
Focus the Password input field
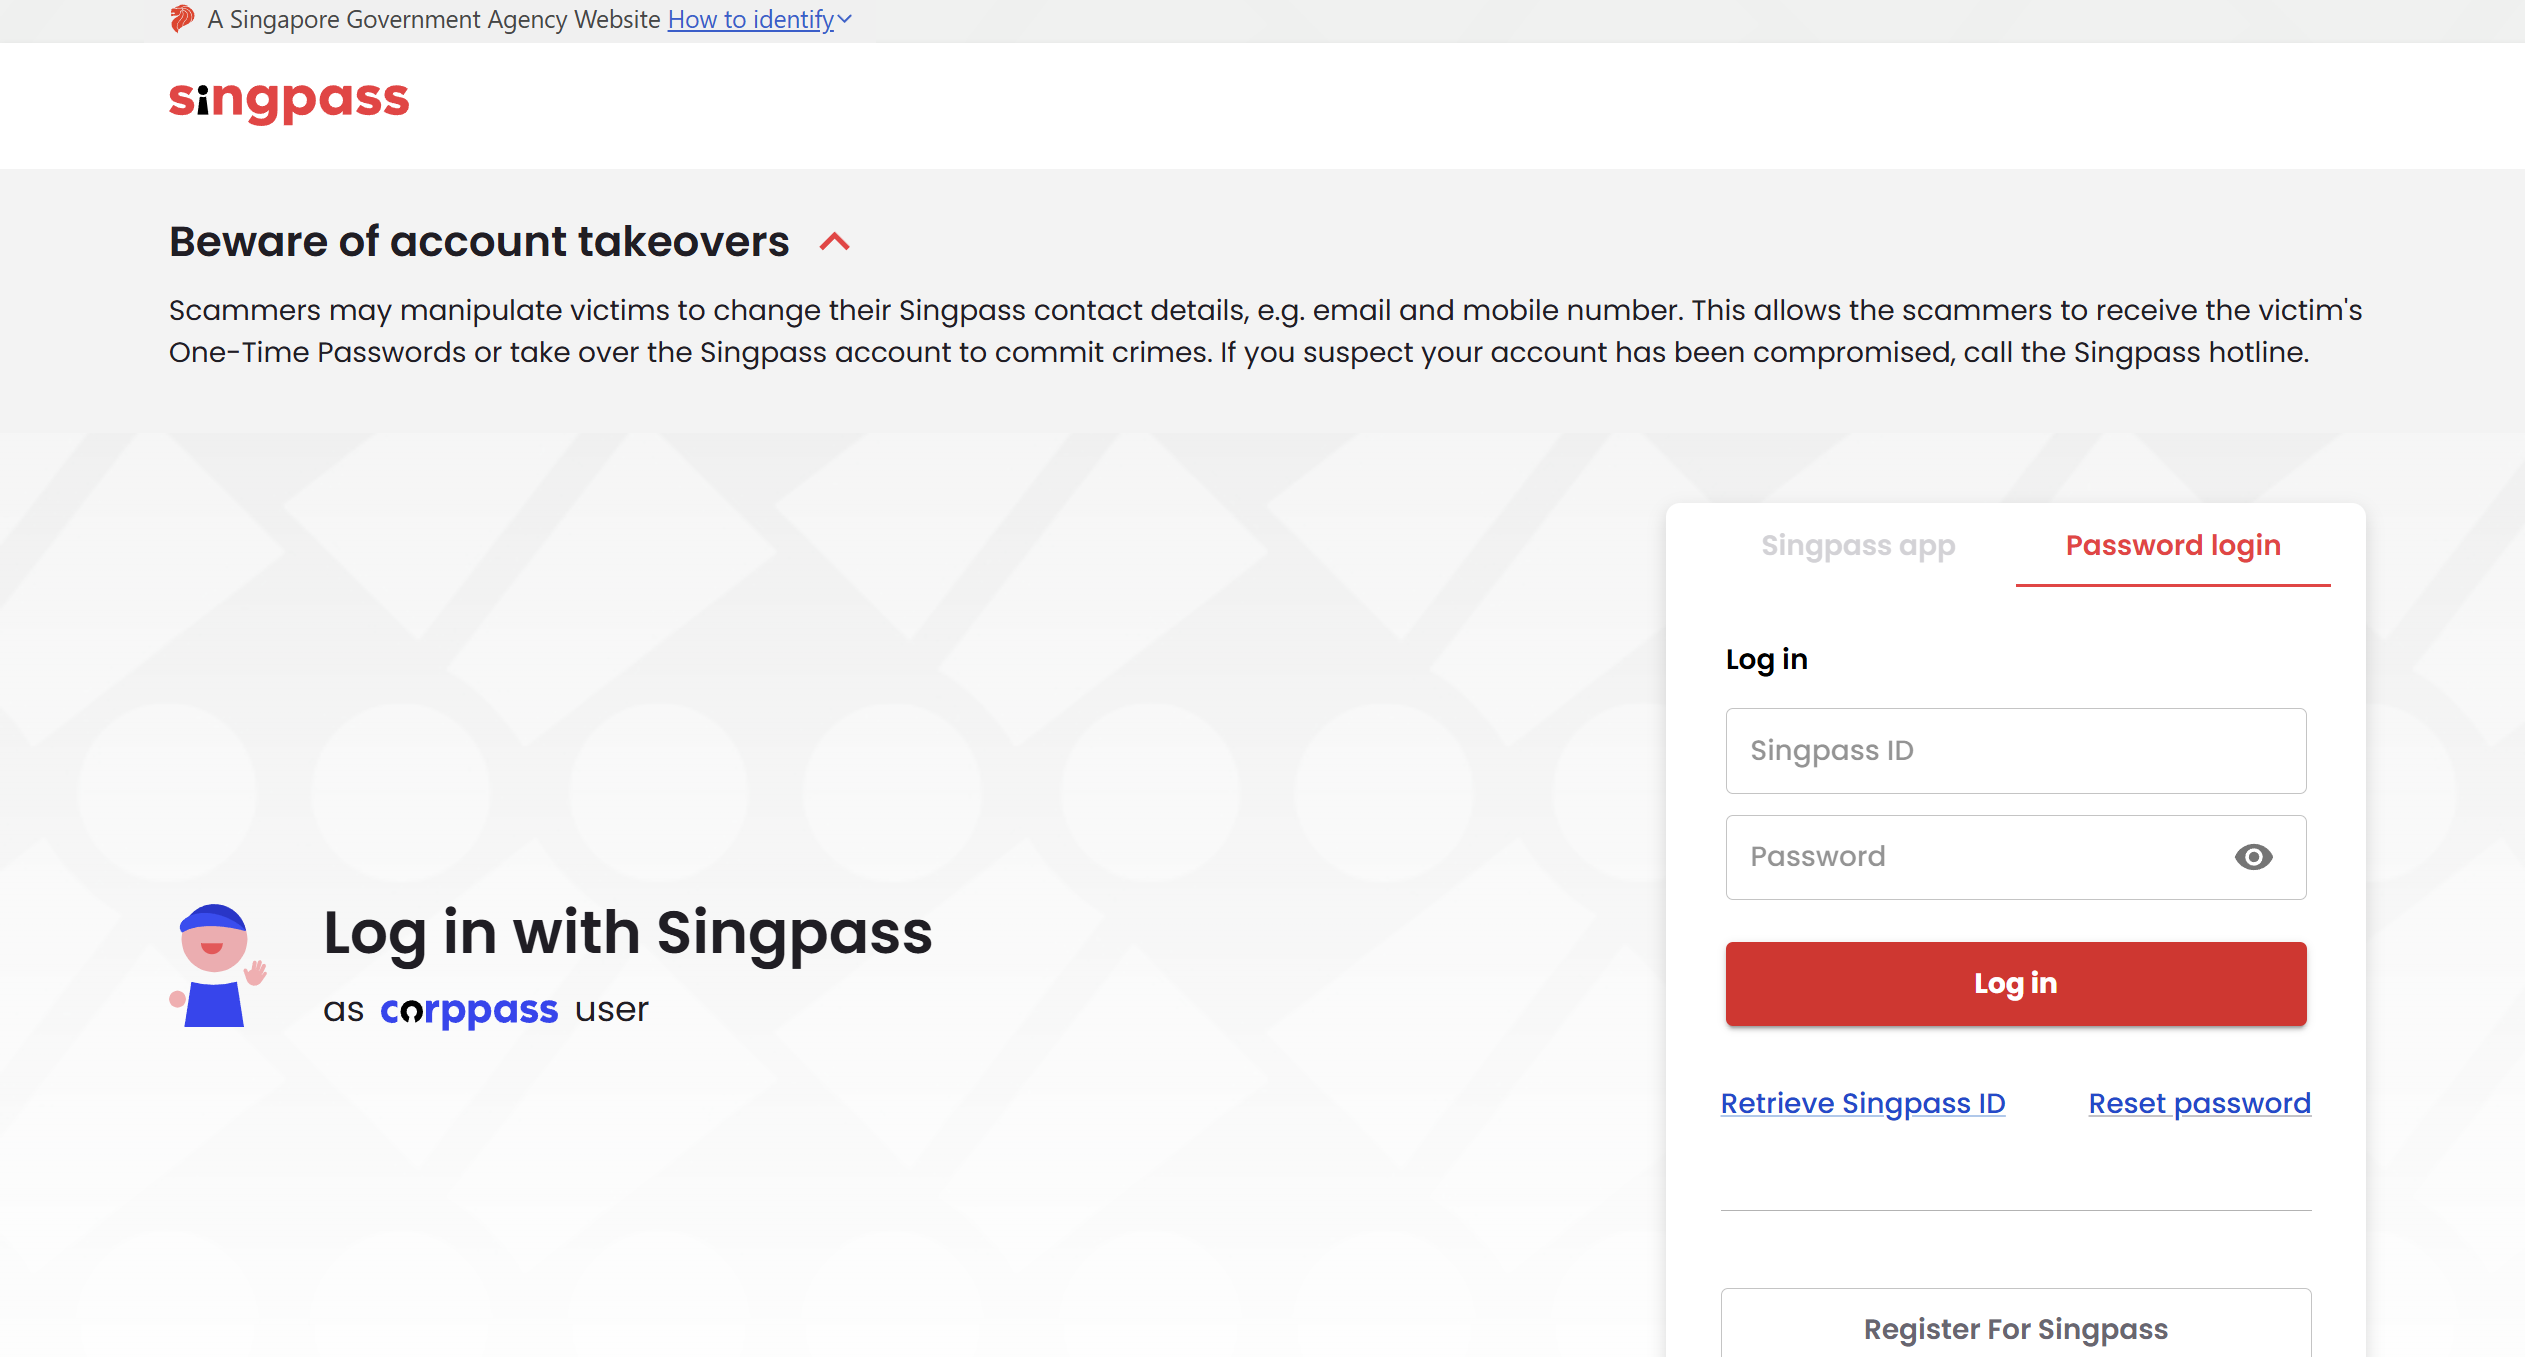tap(2016, 857)
